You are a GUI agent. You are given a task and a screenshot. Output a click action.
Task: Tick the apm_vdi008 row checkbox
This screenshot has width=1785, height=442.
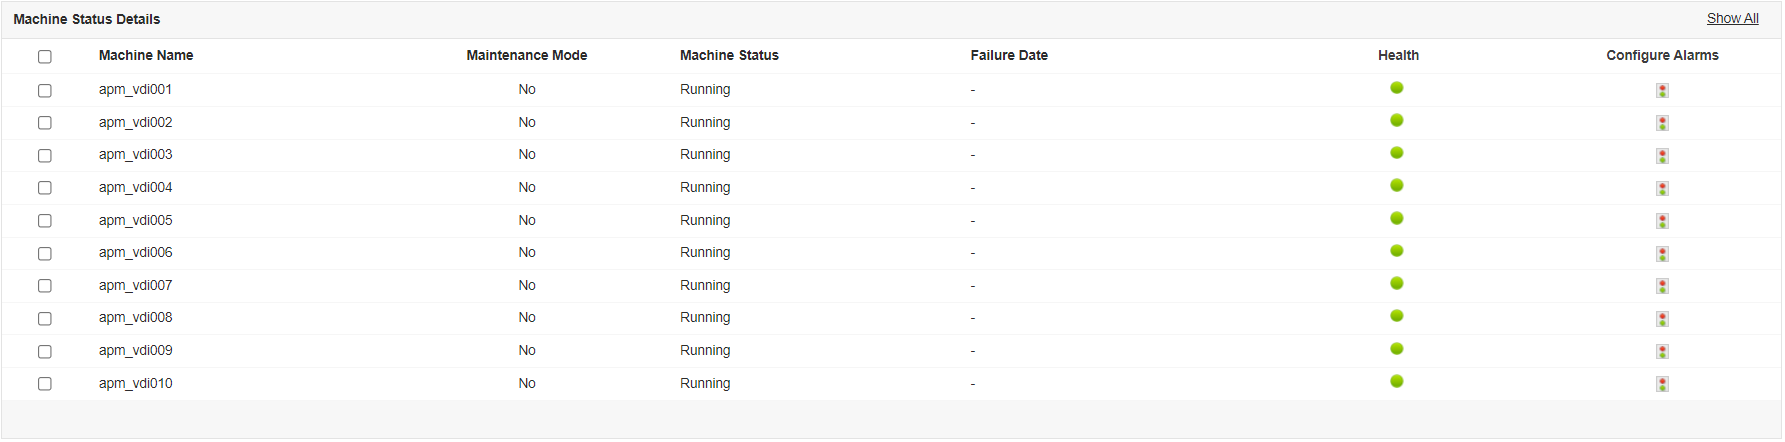coord(45,319)
